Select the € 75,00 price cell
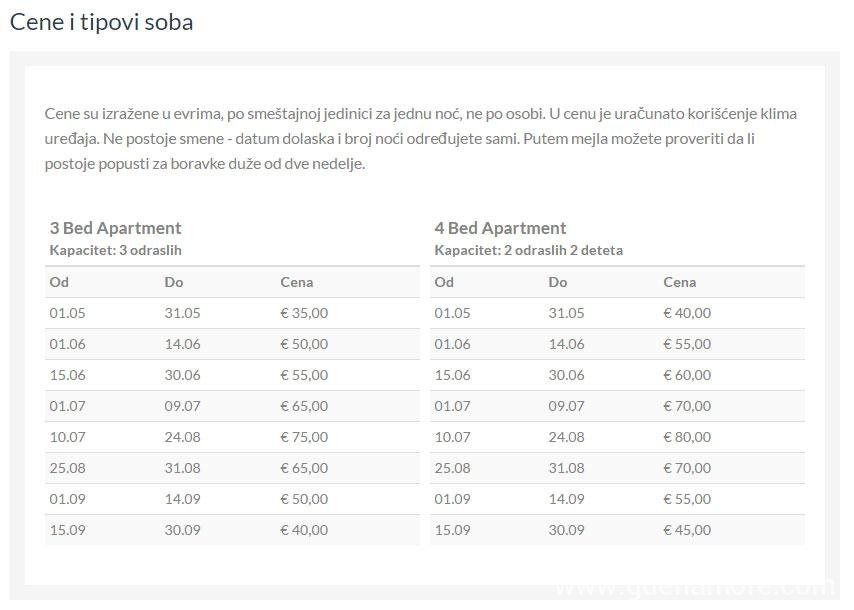Screen dimensions: 854x610 [x=304, y=437]
